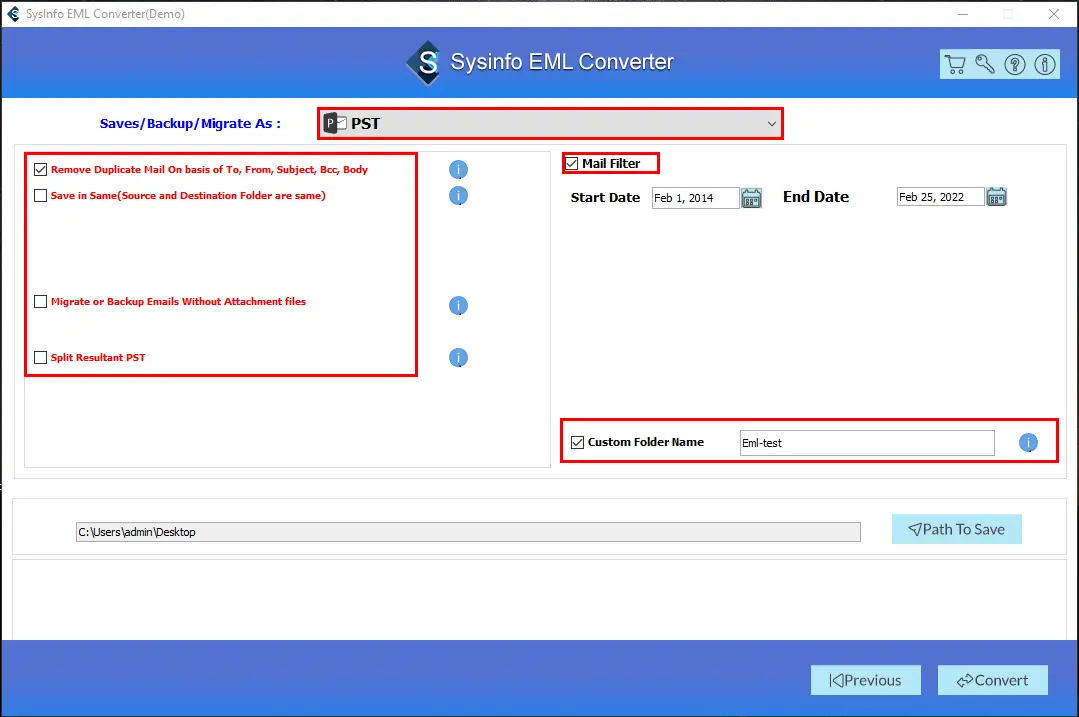
Task: Start conversion with the Convert button
Action: click(x=993, y=680)
